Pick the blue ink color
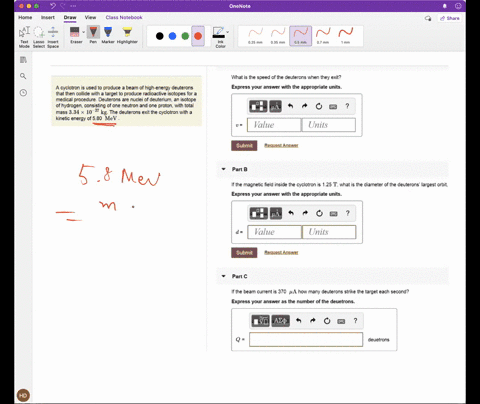 (x=172, y=36)
